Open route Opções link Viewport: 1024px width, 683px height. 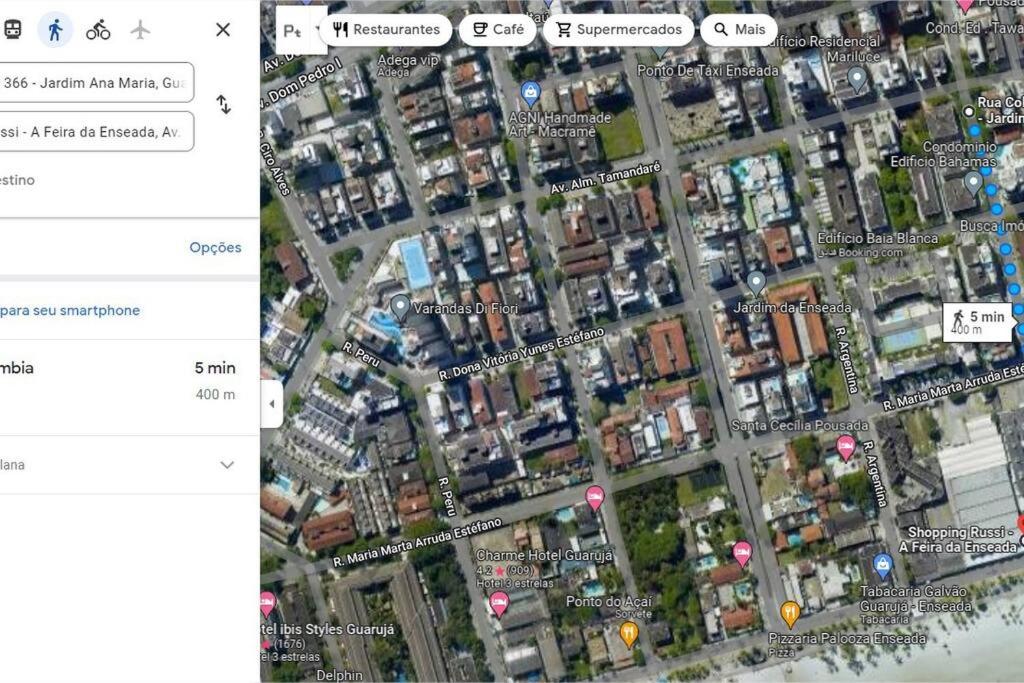coord(216,247)
